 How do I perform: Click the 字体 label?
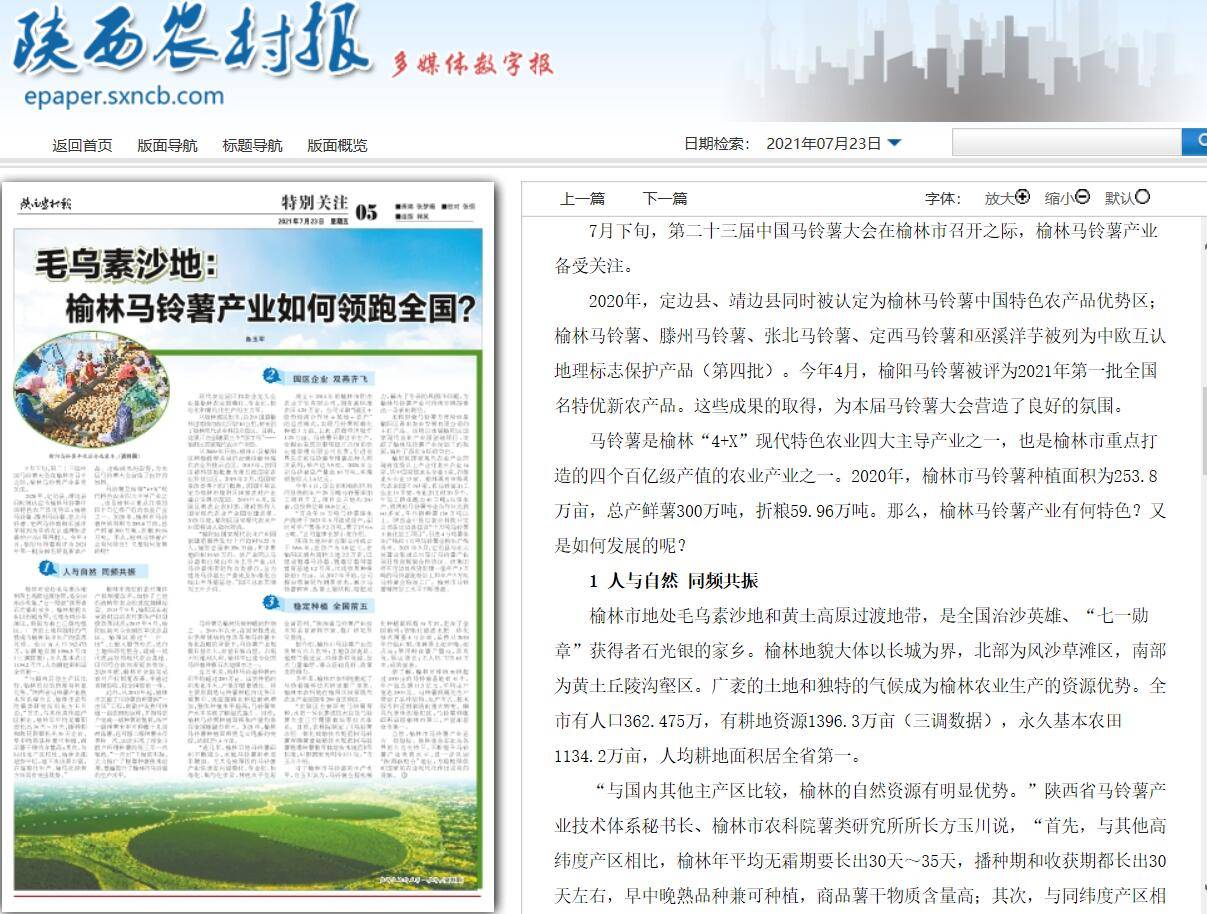pyautogui.click(x=944, y=198)
